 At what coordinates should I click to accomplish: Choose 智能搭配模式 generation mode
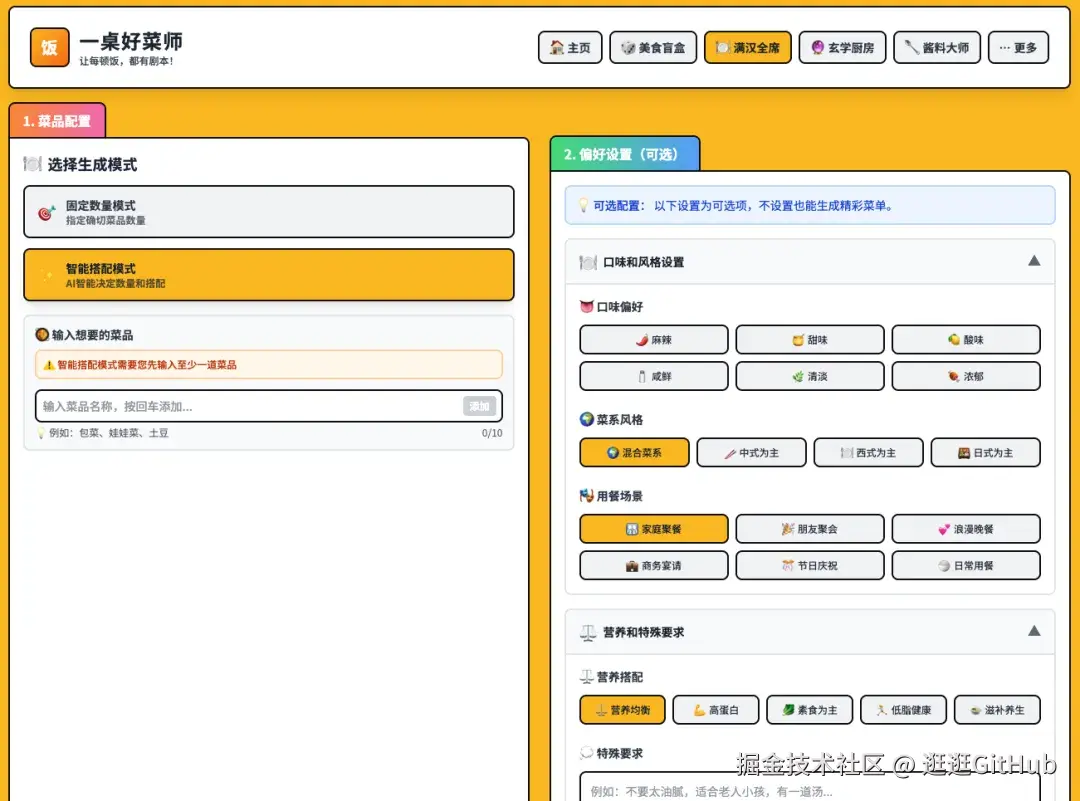pos(269,275)
